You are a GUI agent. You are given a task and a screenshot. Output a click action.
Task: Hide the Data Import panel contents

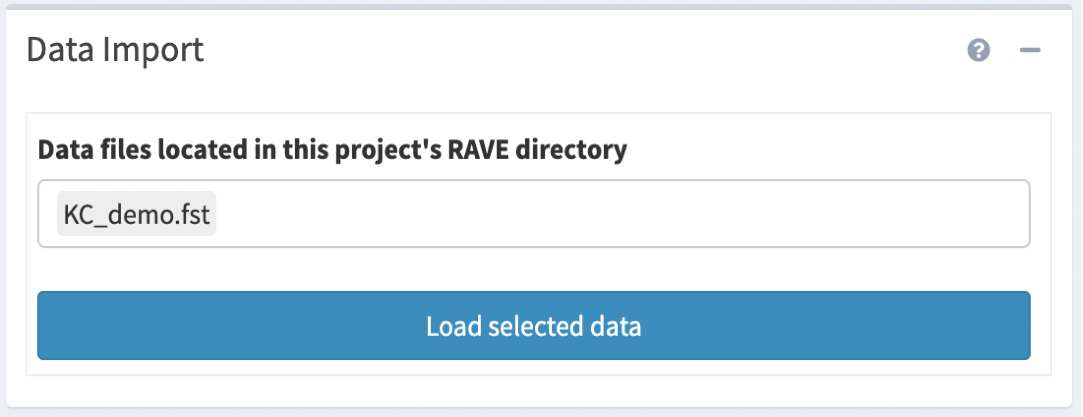(1030, 50)
